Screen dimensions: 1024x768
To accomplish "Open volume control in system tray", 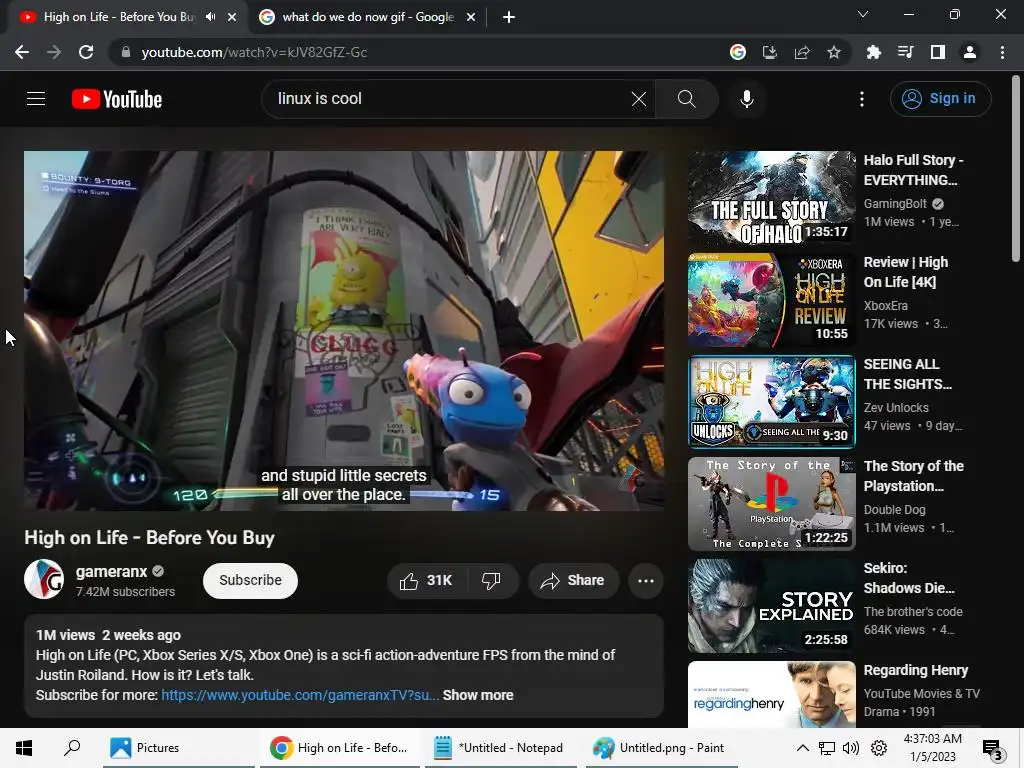I will (x=851, y=748).
